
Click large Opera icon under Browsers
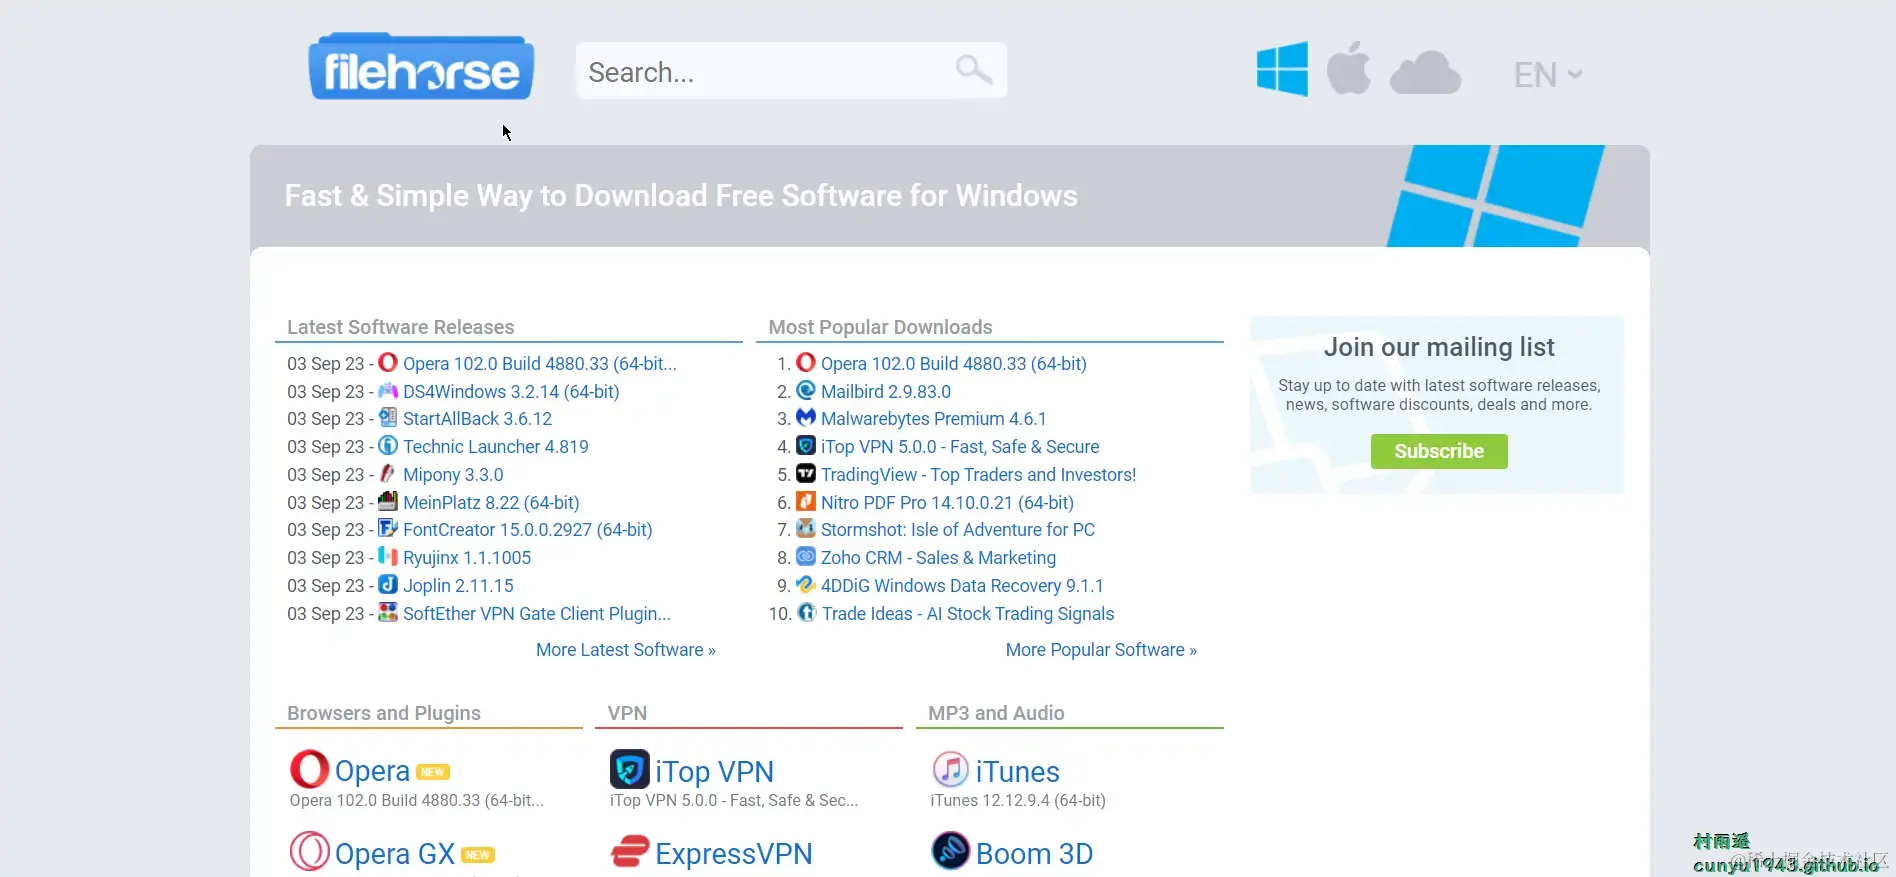click(310, 769)
